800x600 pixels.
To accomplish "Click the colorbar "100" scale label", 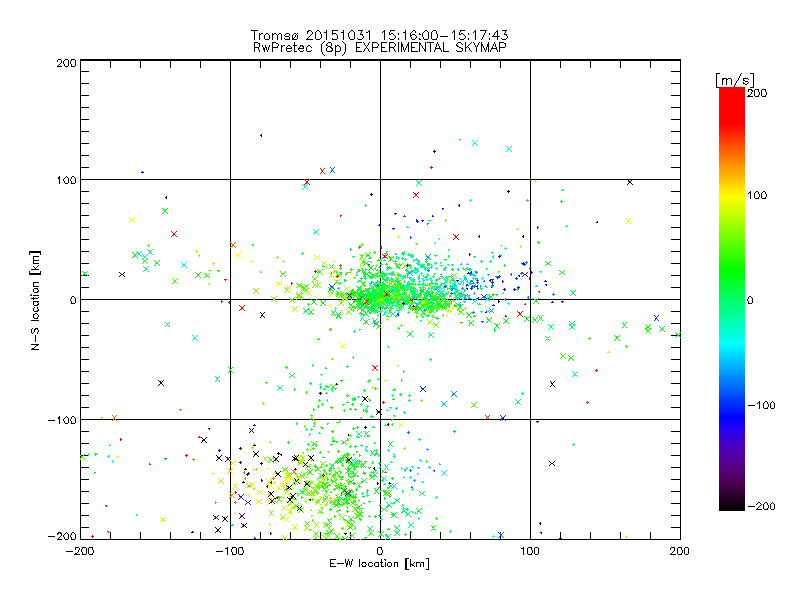I will (x=757, y=195).
